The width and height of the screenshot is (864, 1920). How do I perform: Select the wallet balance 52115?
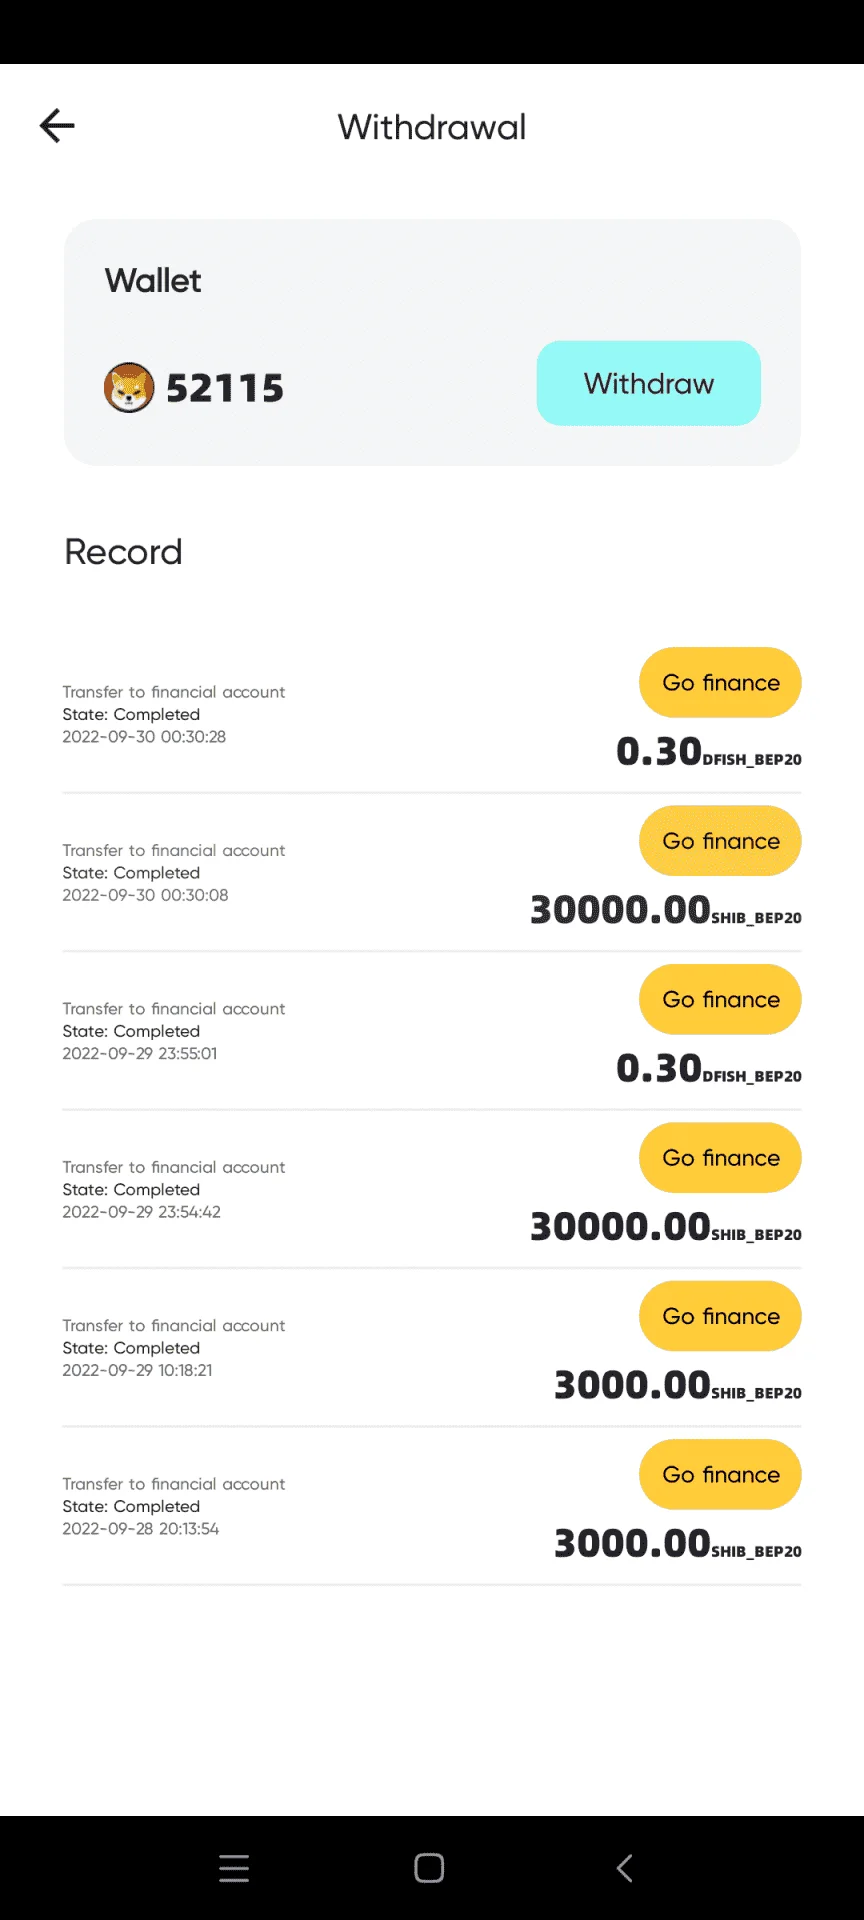(225, 388)
